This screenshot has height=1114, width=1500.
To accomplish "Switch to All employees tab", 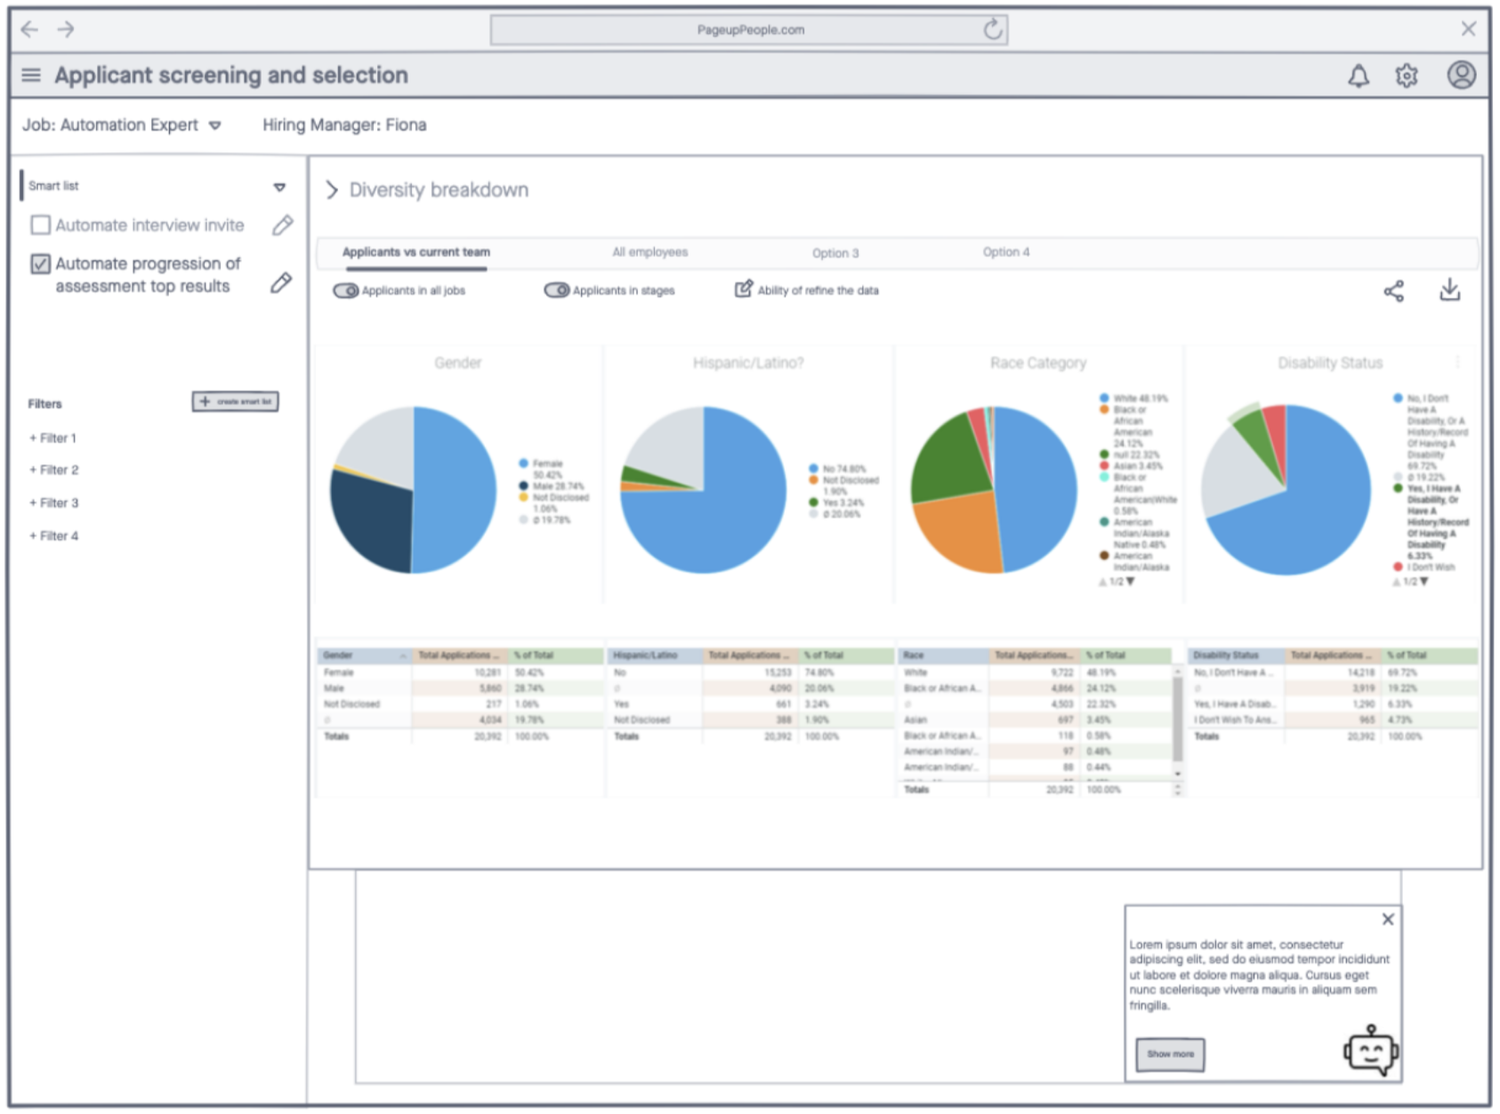I will pyautogui.click(x=650, y=252).
